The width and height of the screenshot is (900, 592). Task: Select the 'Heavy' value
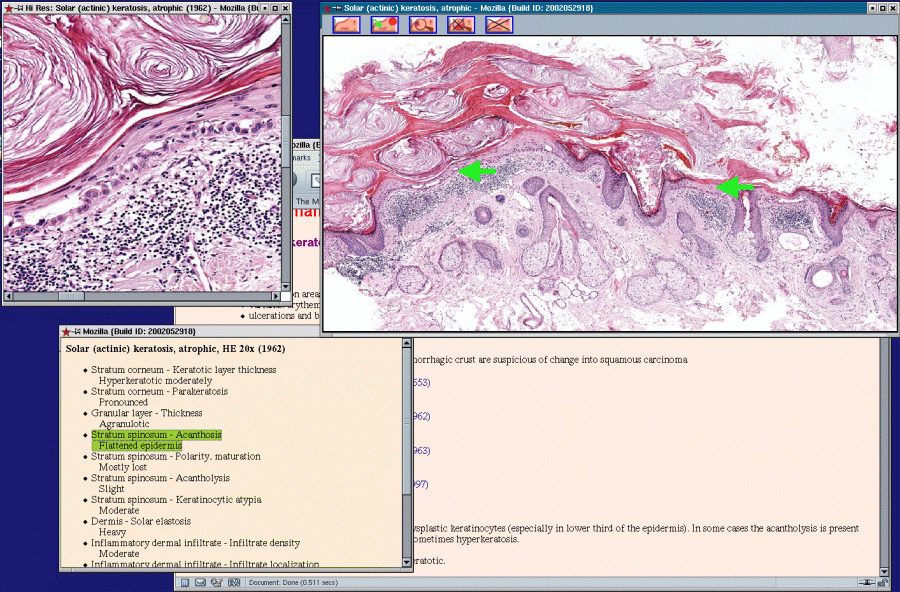[112, 532]
